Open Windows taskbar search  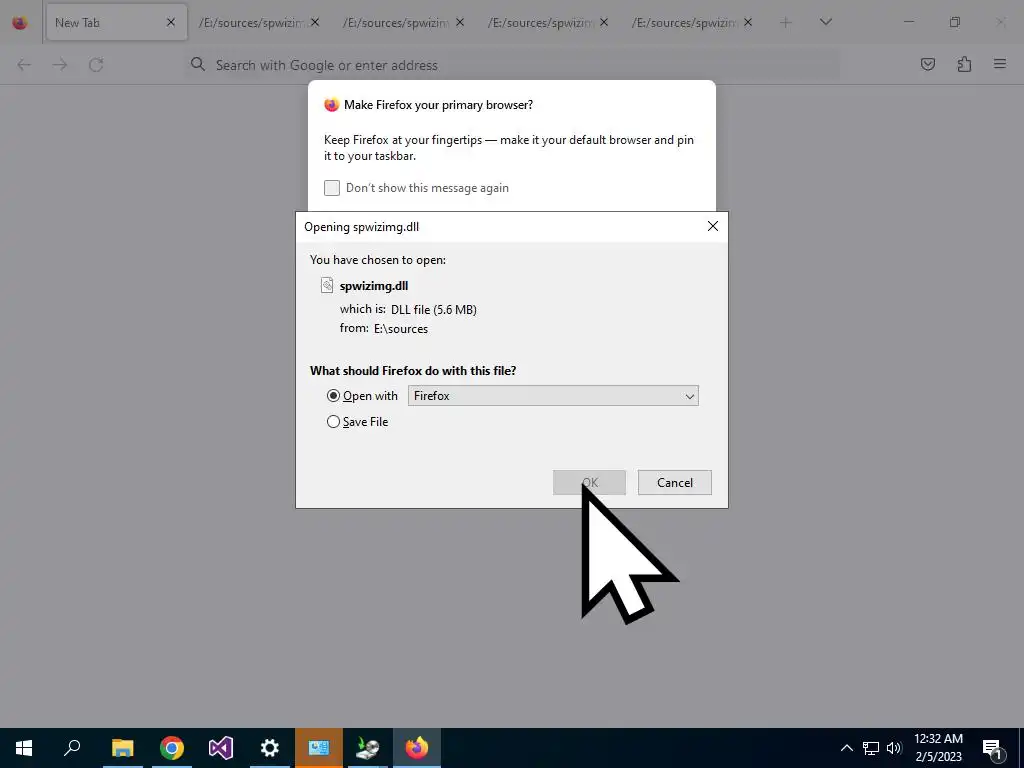[x=72, y=748]
